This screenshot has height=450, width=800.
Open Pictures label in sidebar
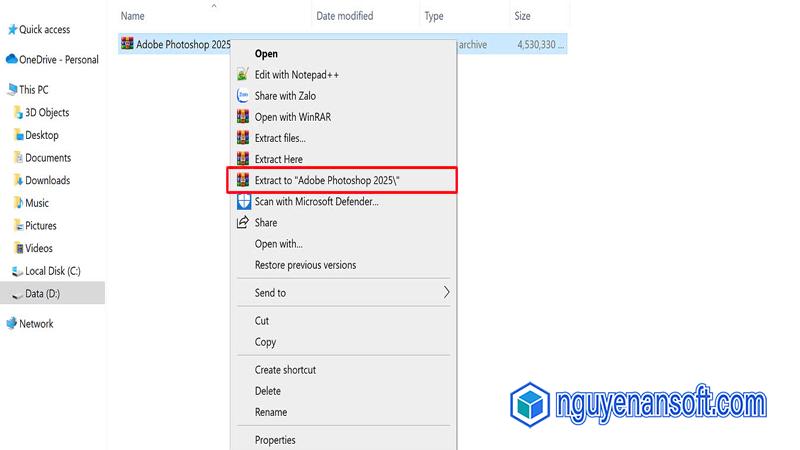41,226
